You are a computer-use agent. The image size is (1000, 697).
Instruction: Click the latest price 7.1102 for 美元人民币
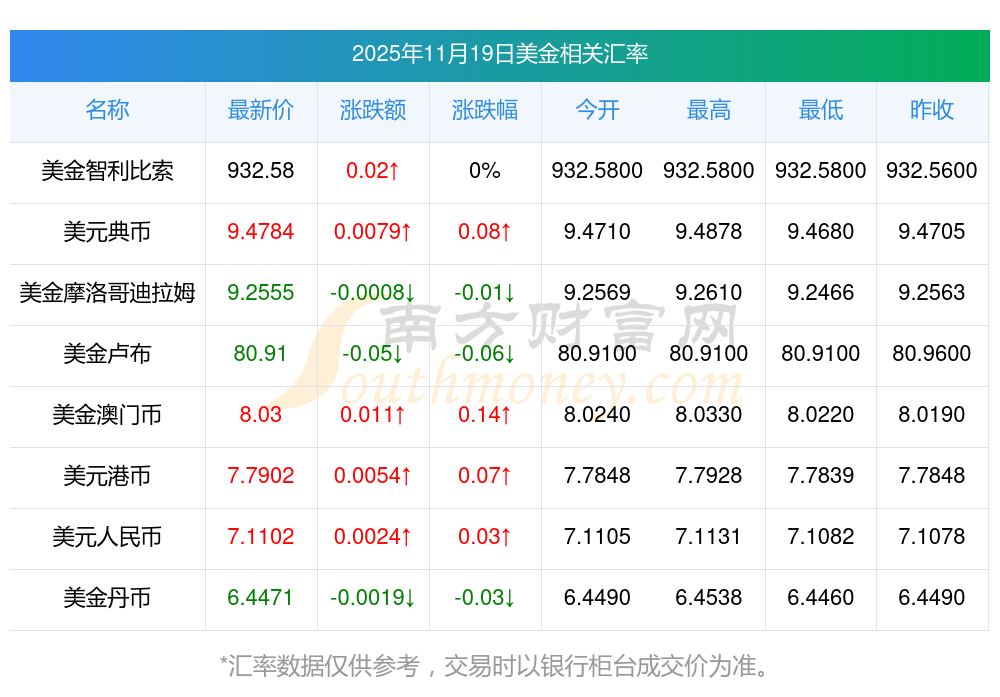tap(260, 537)
